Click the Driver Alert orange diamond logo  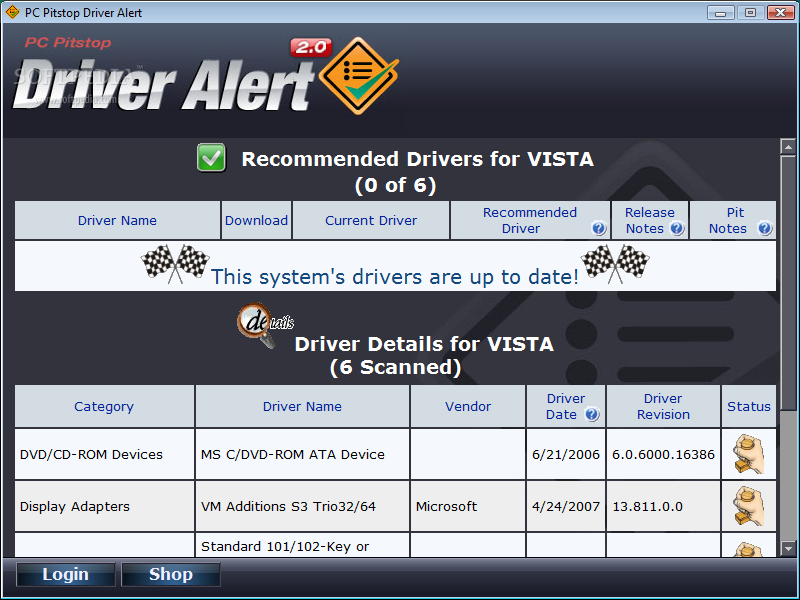coord(359,76)
